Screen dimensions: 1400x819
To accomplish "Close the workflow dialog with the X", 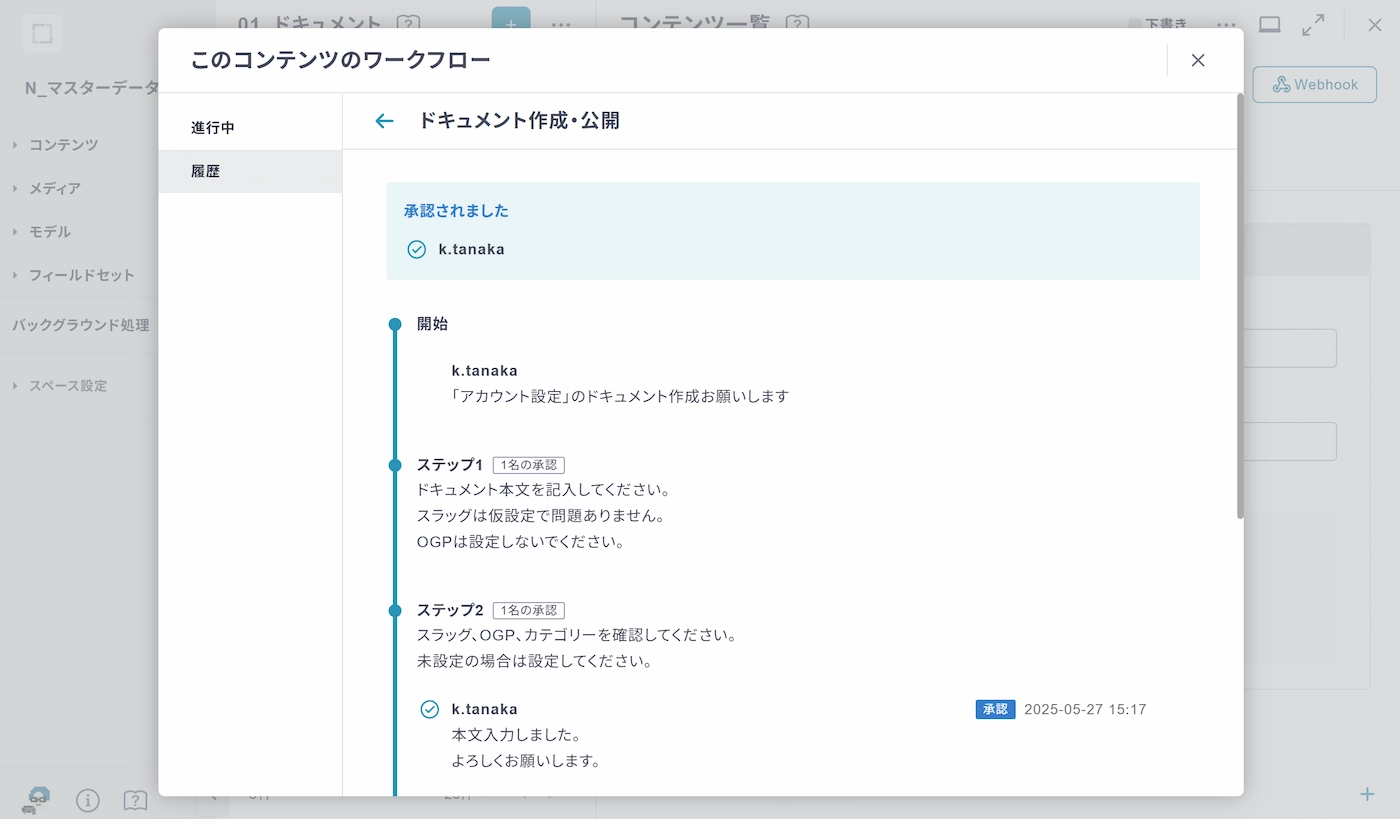I will pyautogui.click(x=1198, y=60).
